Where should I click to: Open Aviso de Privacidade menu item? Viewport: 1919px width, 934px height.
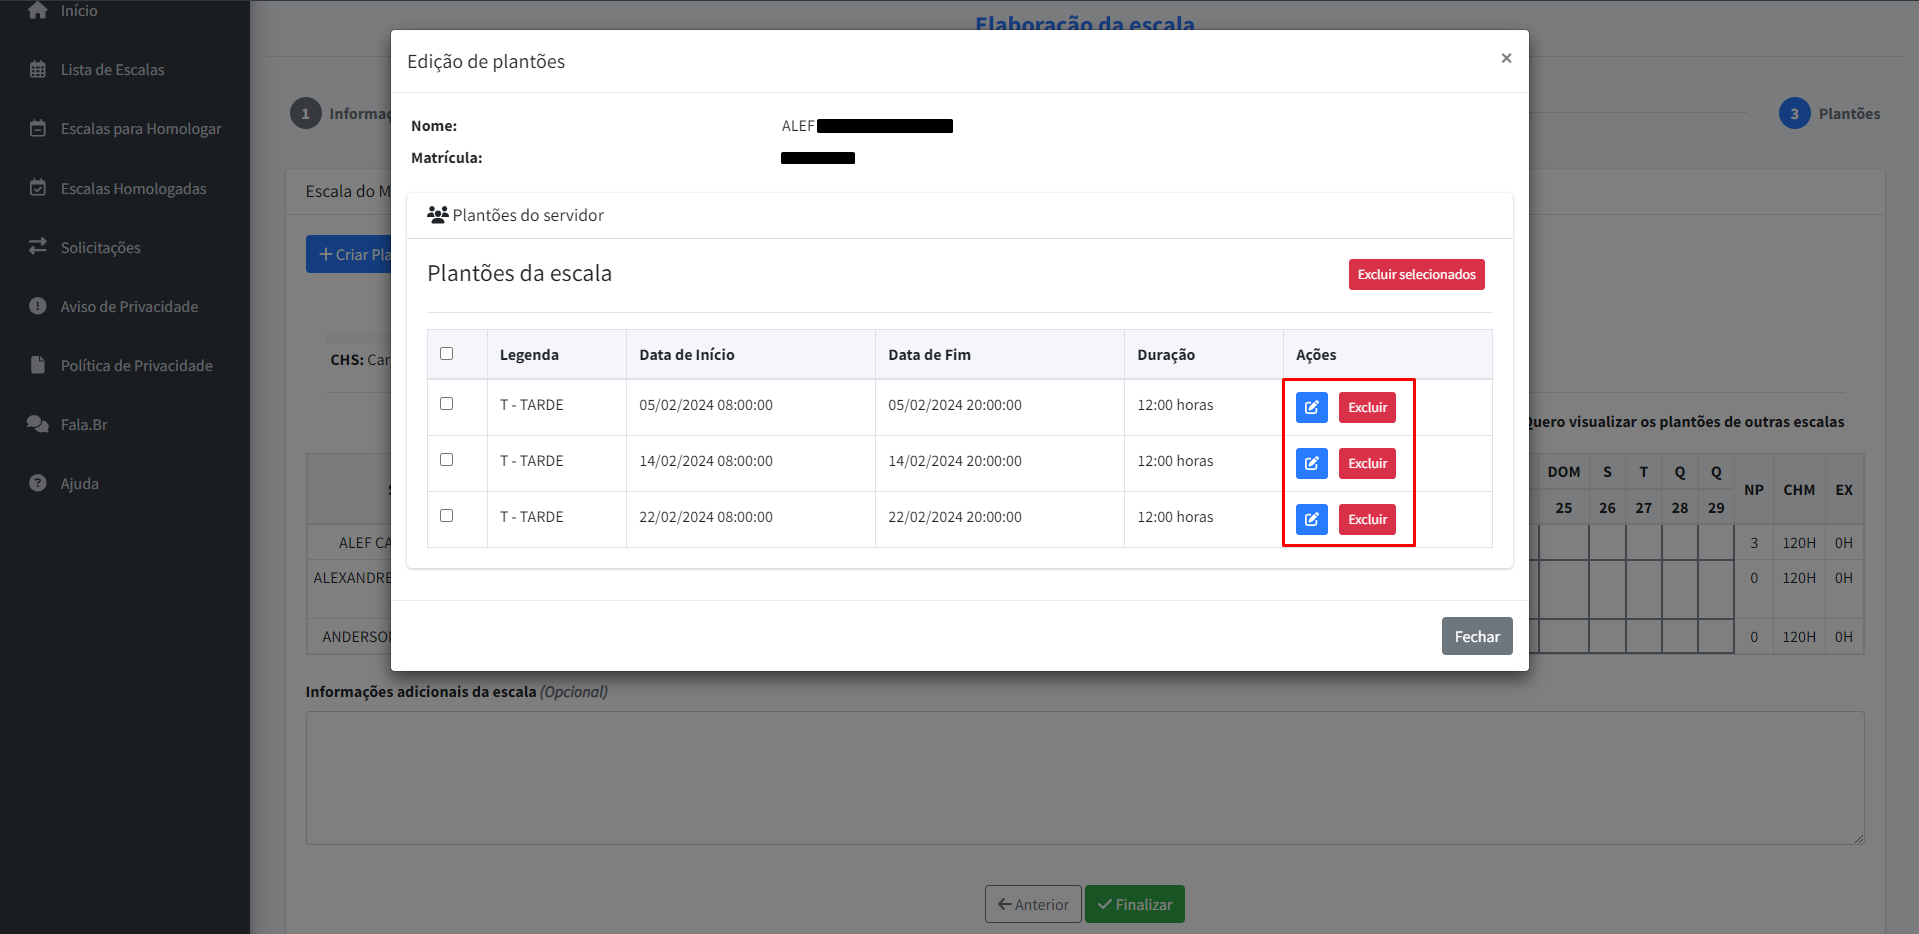(129, 306)
